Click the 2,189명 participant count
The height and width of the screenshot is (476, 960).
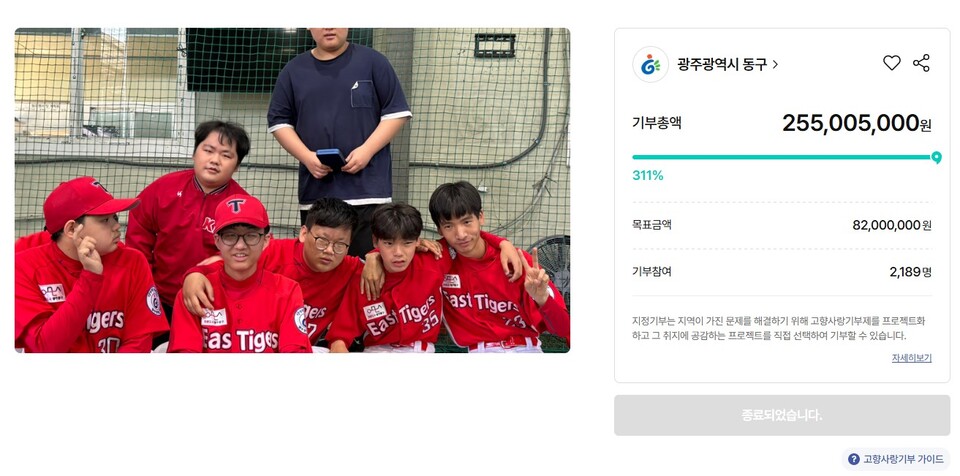[910, 272]
